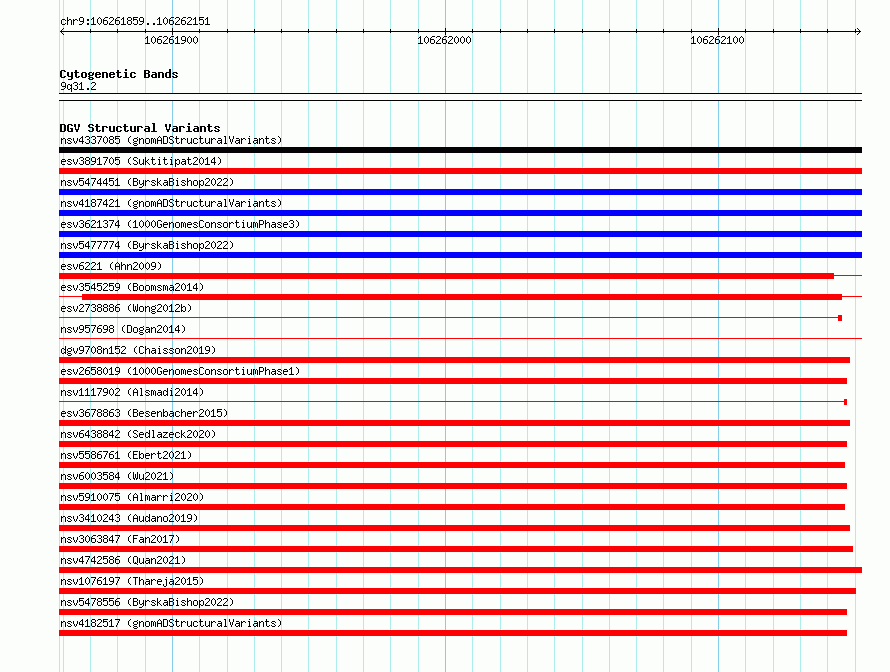Click the 106261900 ruler position label
This screenshot has height=672, width=890.
coord(171,40)
